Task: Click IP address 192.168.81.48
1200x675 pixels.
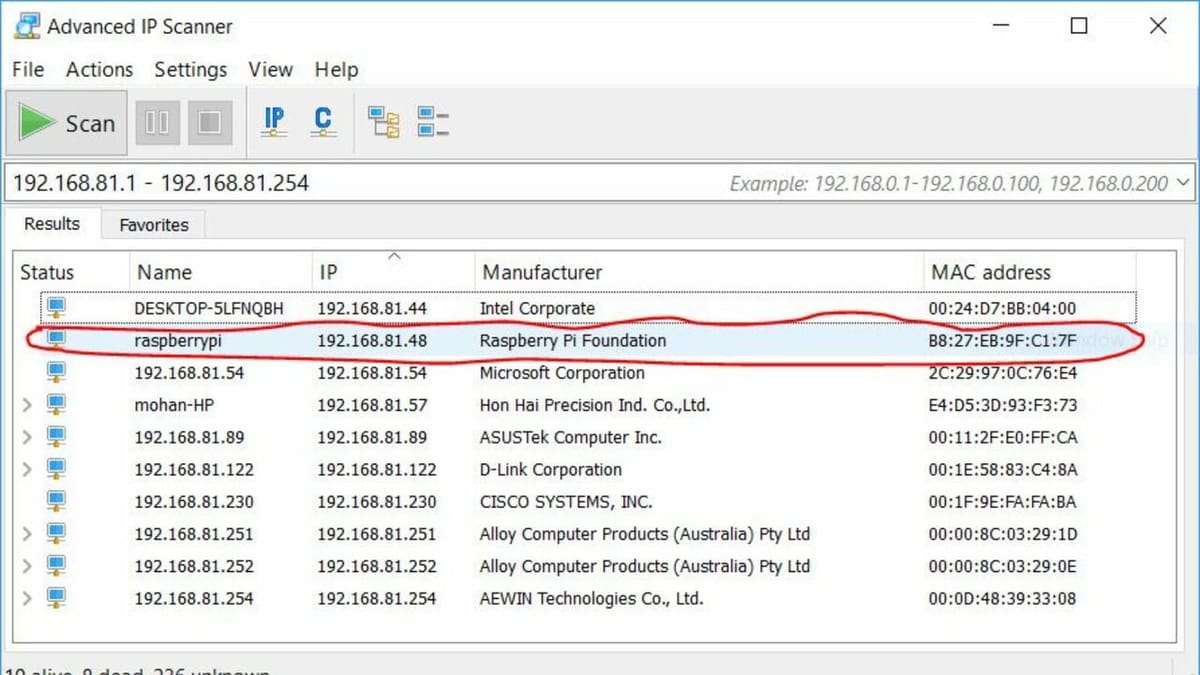Action: coord(372,341)
